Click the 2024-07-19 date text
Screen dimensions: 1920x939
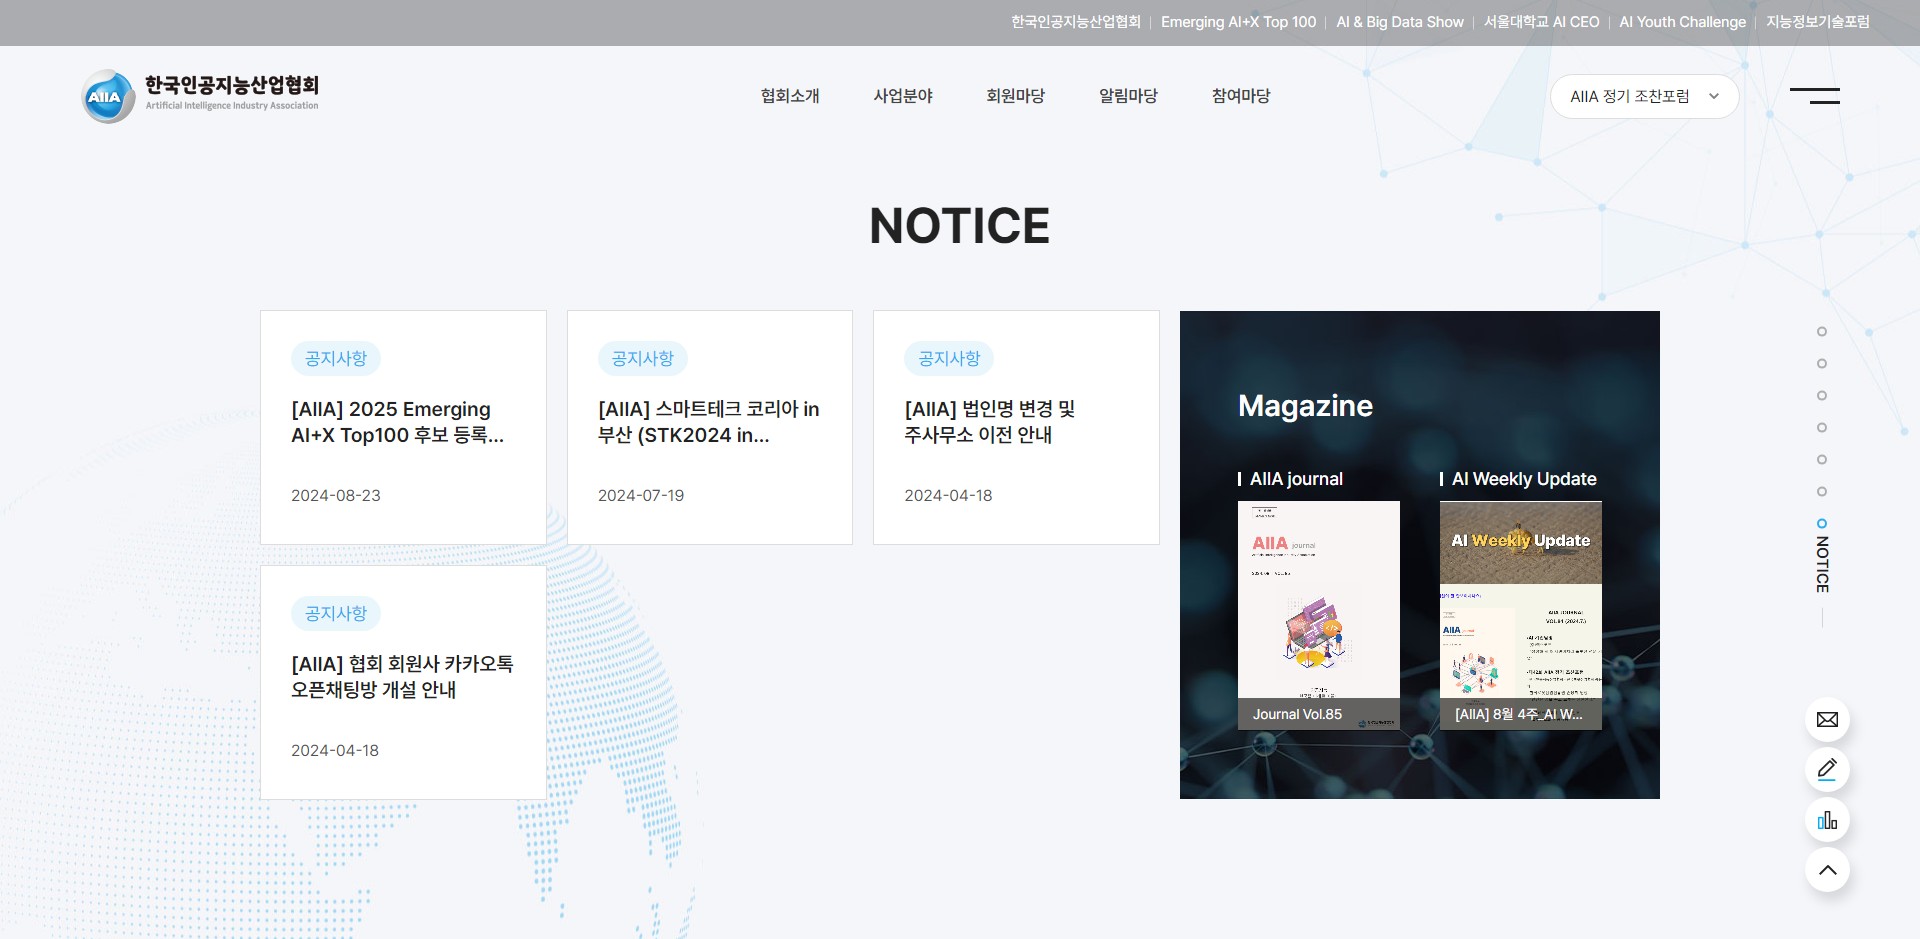click(641, 496)
